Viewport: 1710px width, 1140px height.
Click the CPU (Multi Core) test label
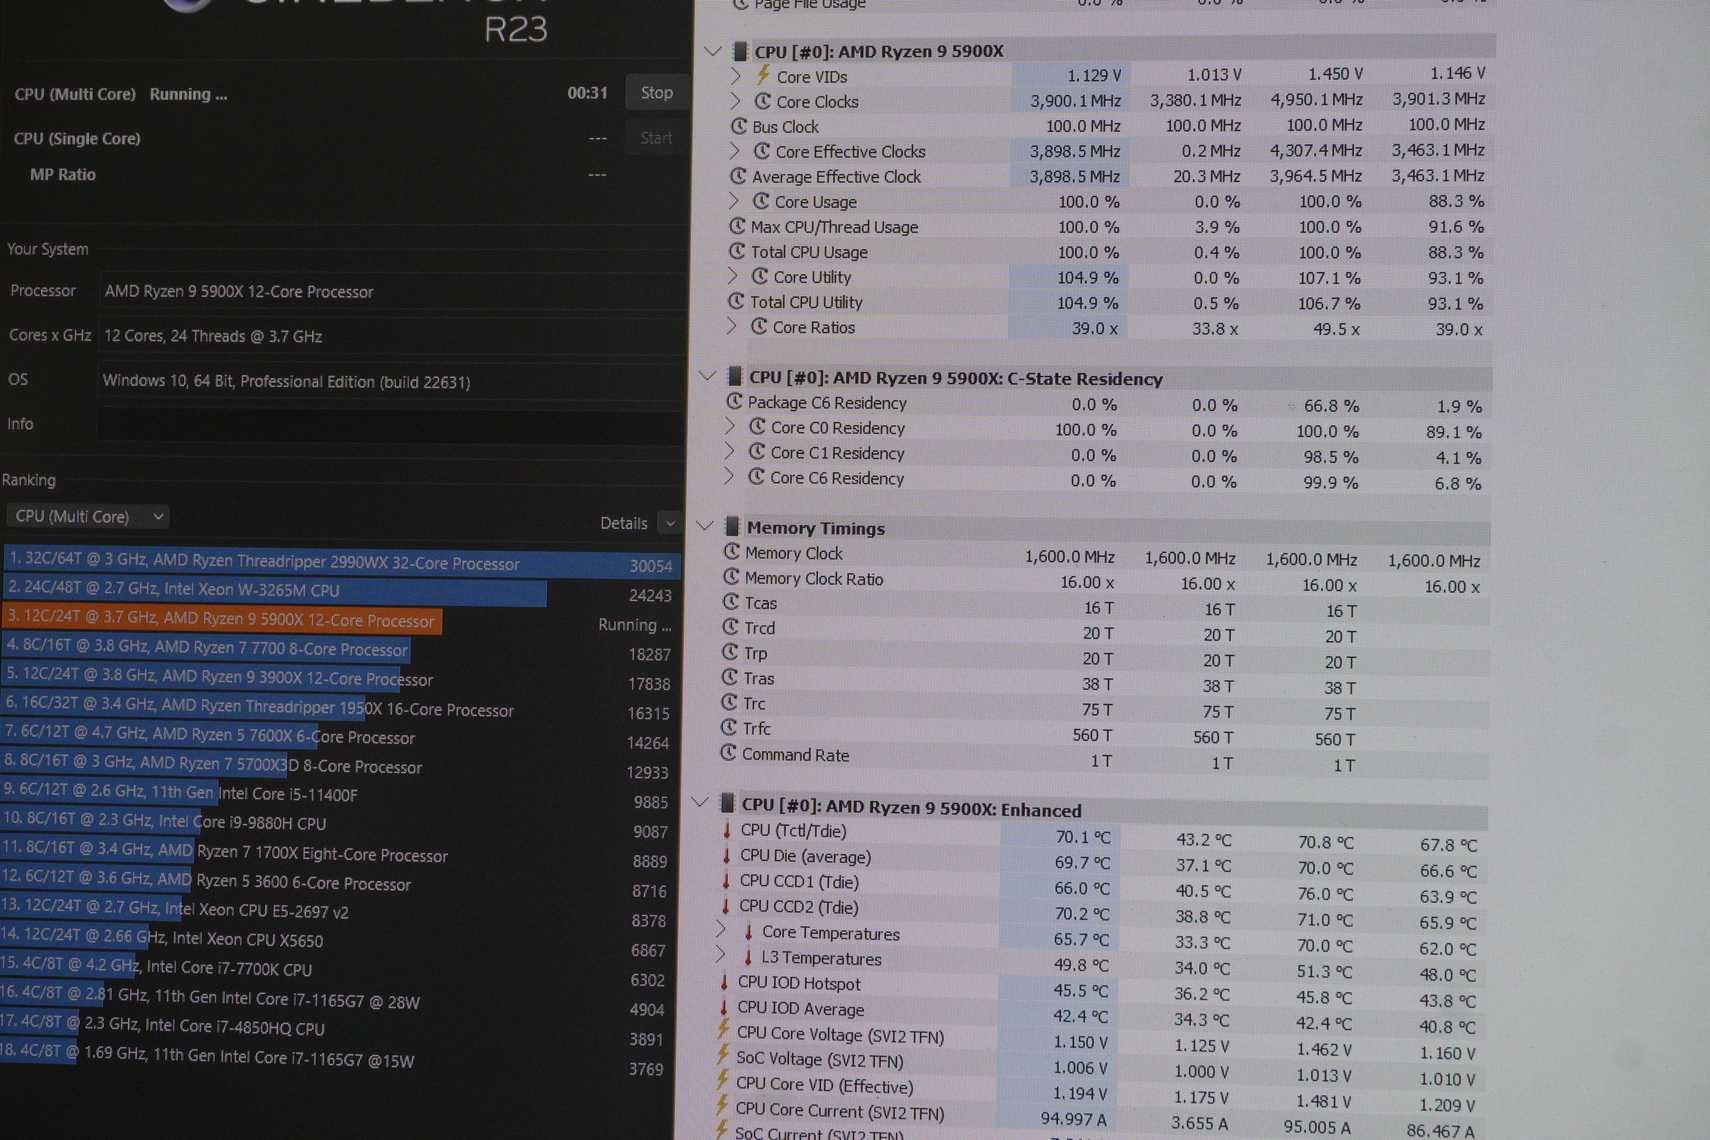coord(75,94)
